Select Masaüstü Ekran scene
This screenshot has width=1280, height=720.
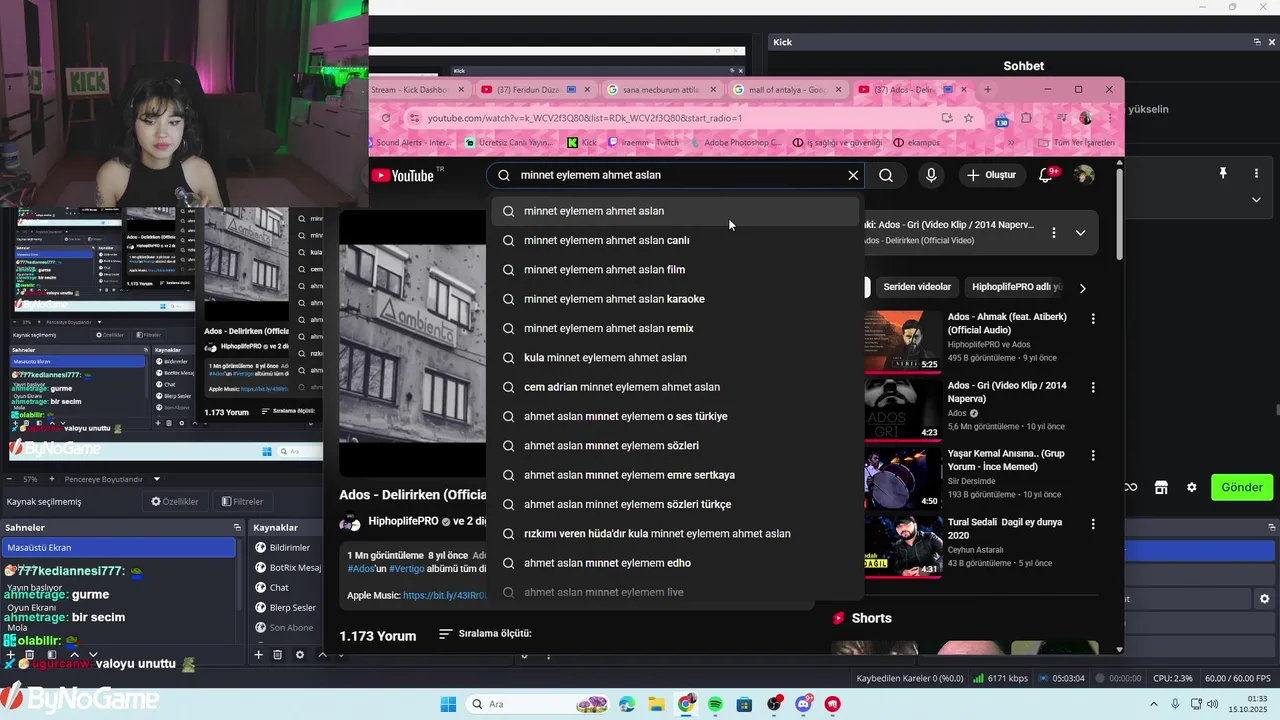point(119,547)
